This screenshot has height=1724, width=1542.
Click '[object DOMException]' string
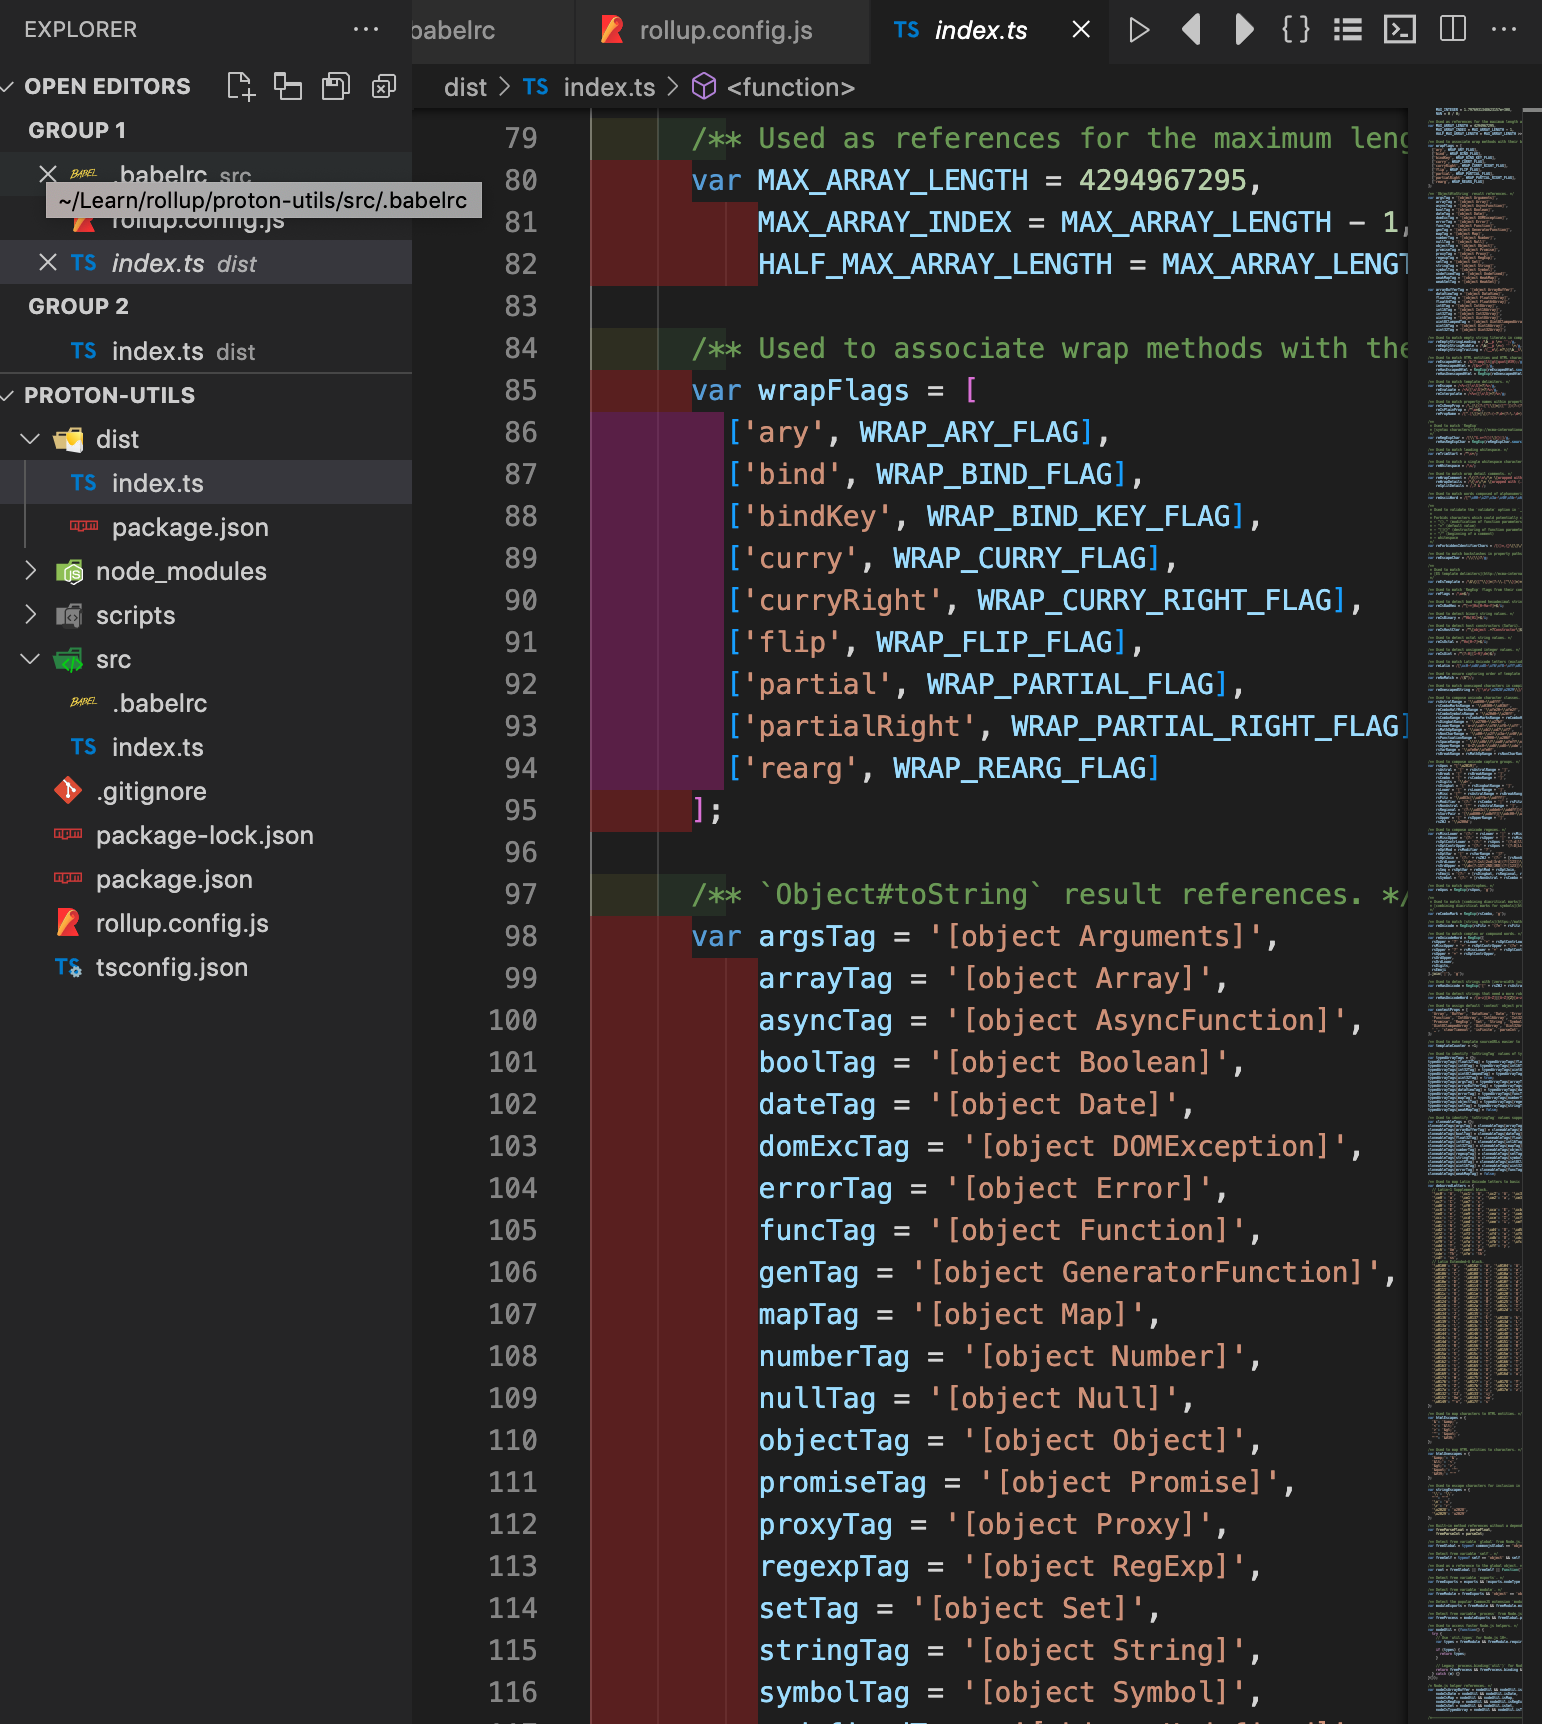tap(1154, 1146)
